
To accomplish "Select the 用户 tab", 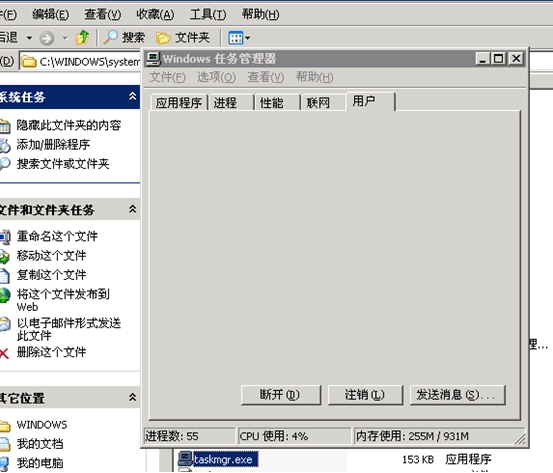I will [371, 101].
